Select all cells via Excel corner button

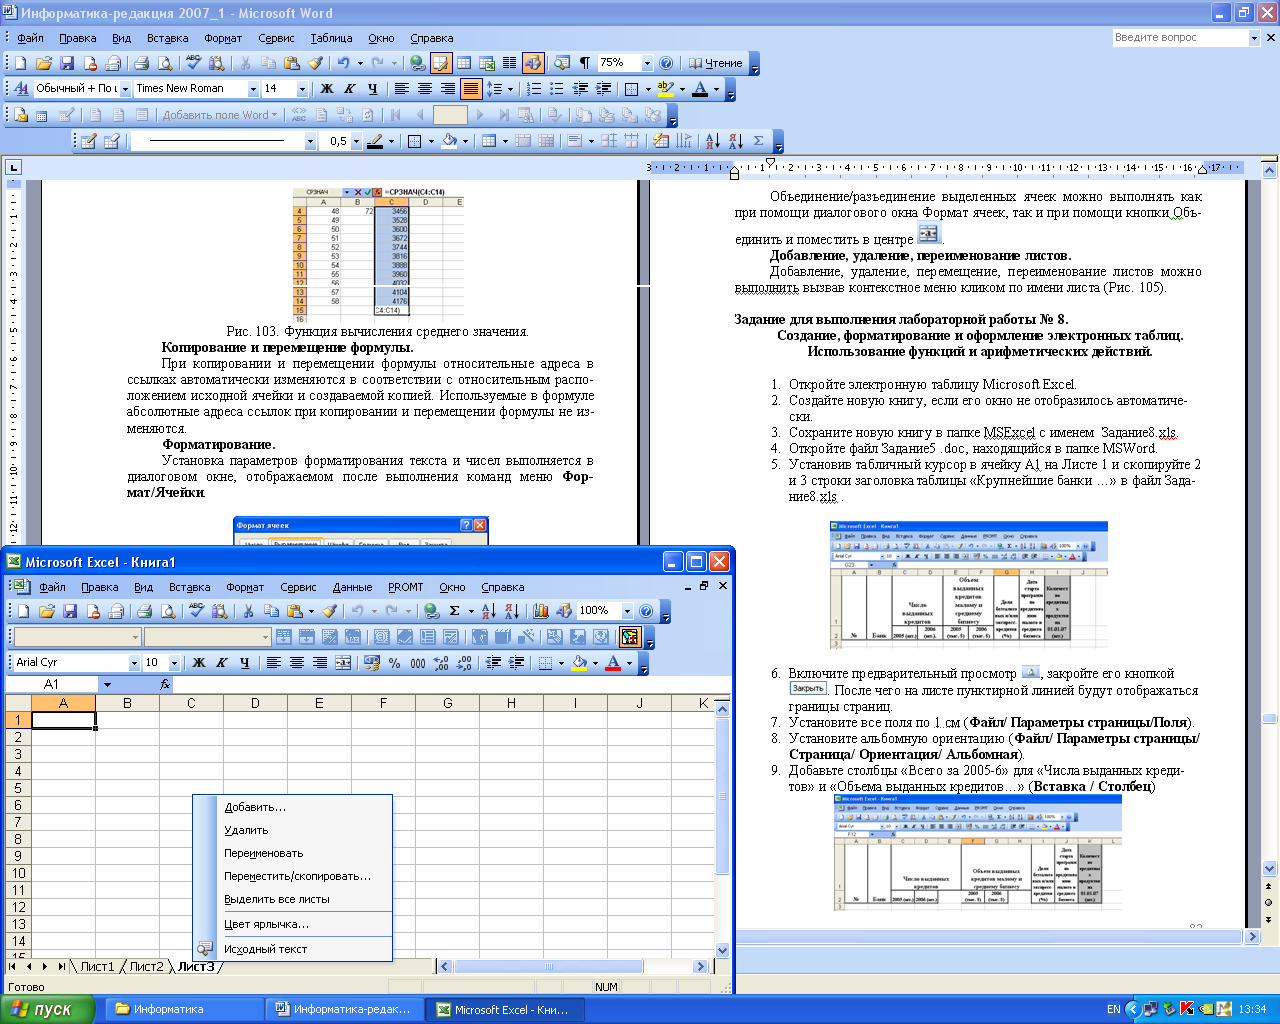point(19,703)
